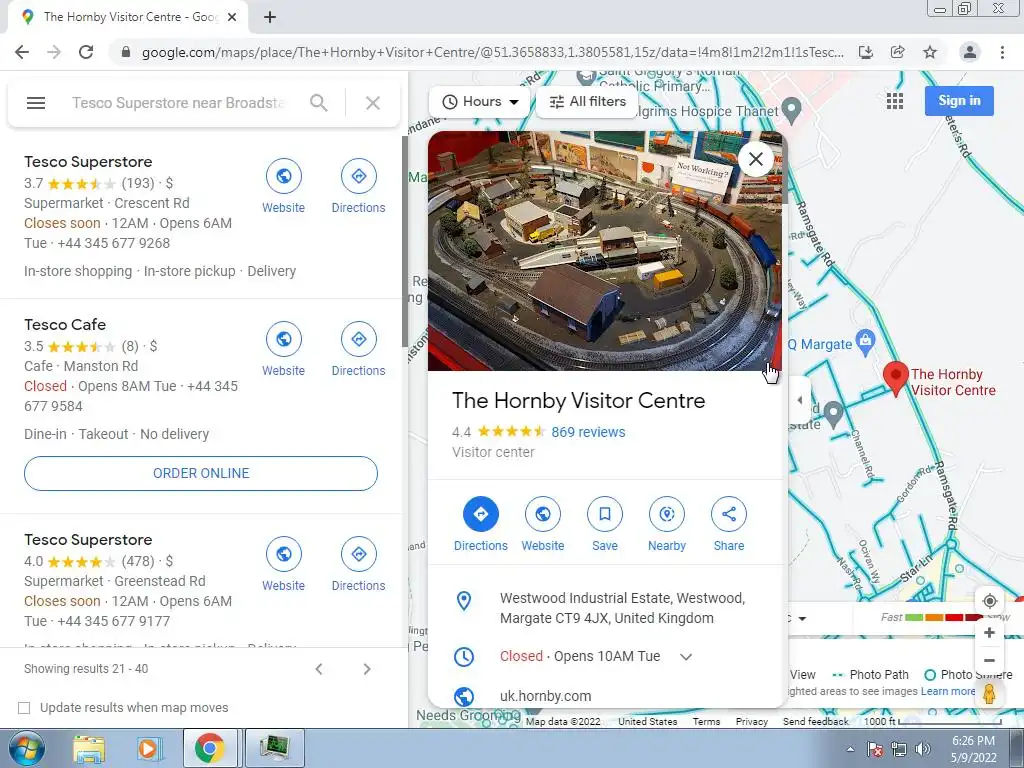
Task: Expand the opening hours chevron
Action: tap(686, 657)
